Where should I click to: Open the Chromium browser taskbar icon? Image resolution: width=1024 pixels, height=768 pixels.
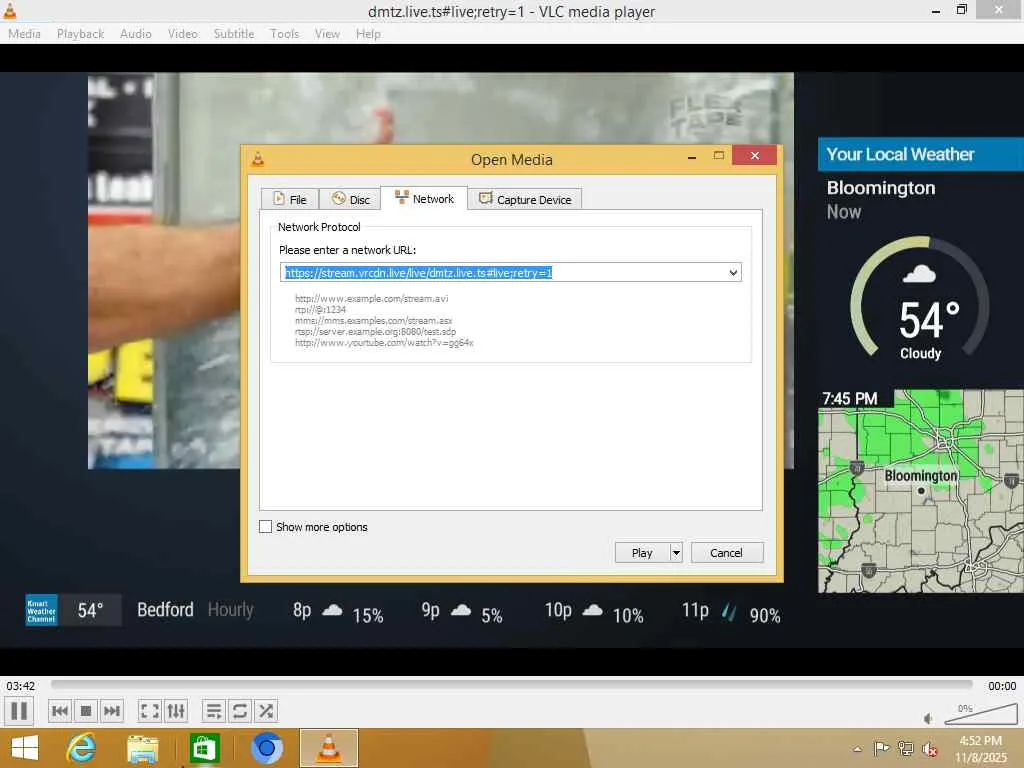pyautogui.click(x=266, y=748)
